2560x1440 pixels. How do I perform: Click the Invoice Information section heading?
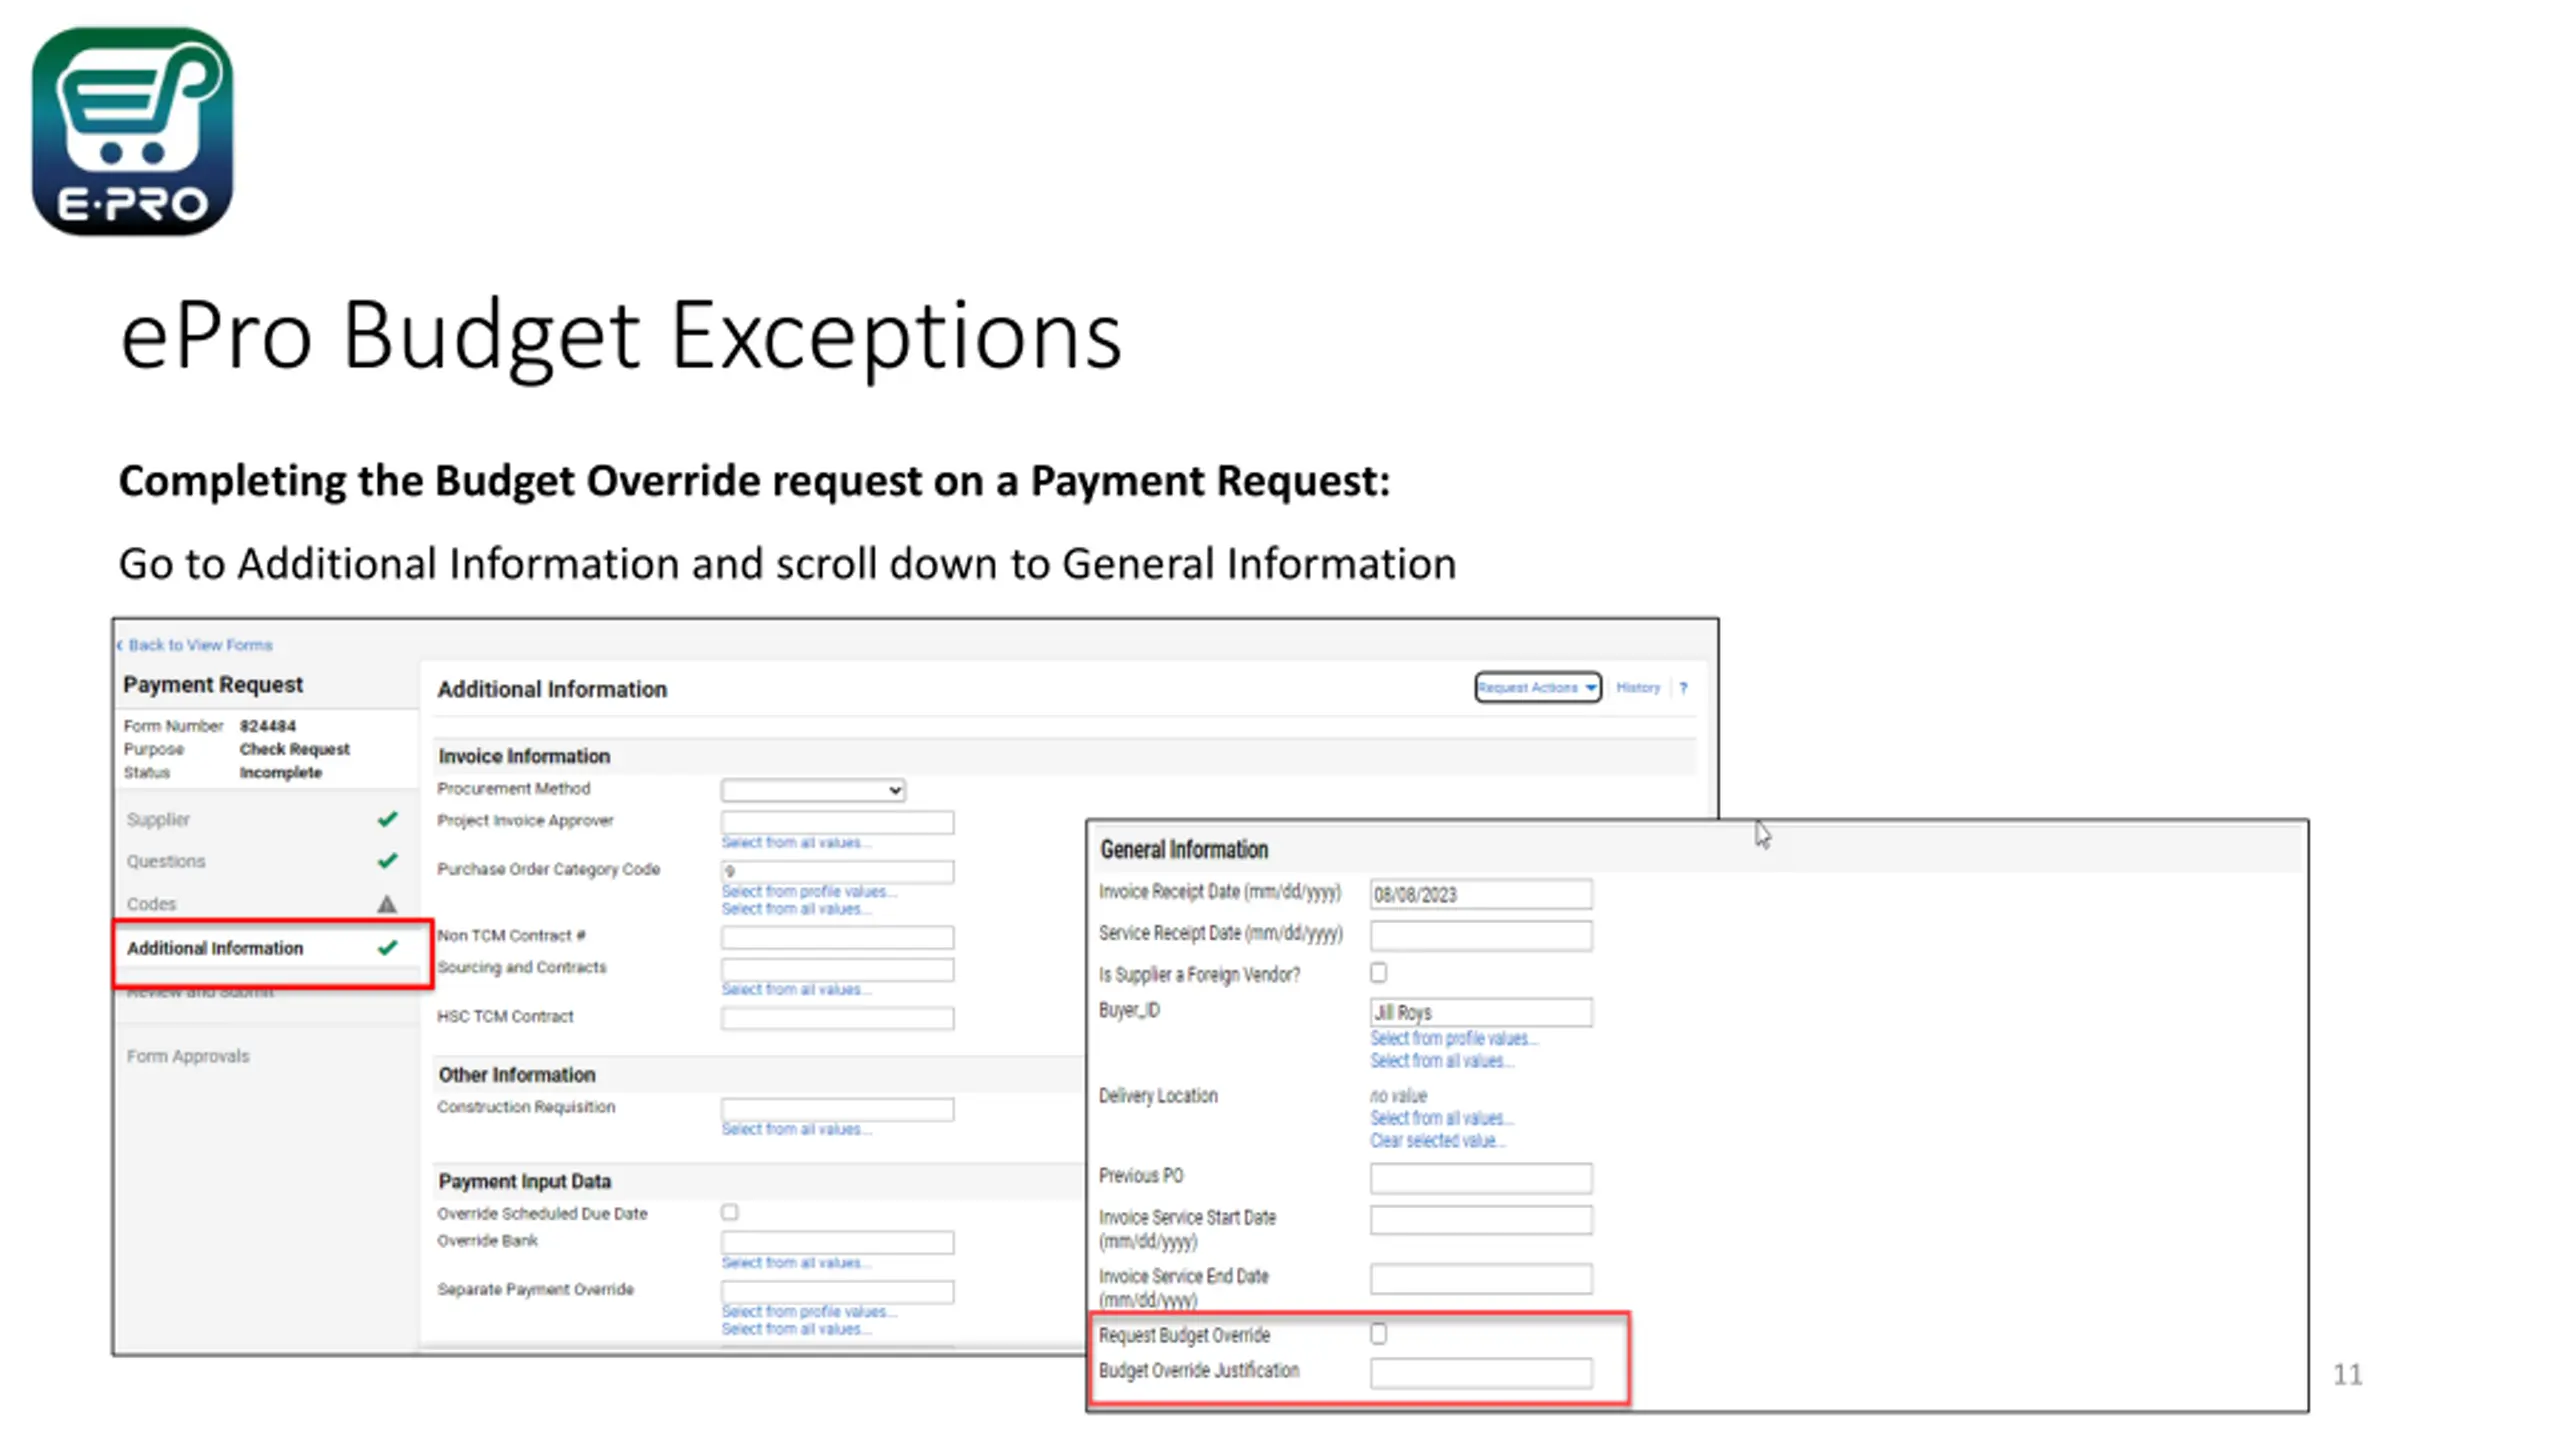524,756
